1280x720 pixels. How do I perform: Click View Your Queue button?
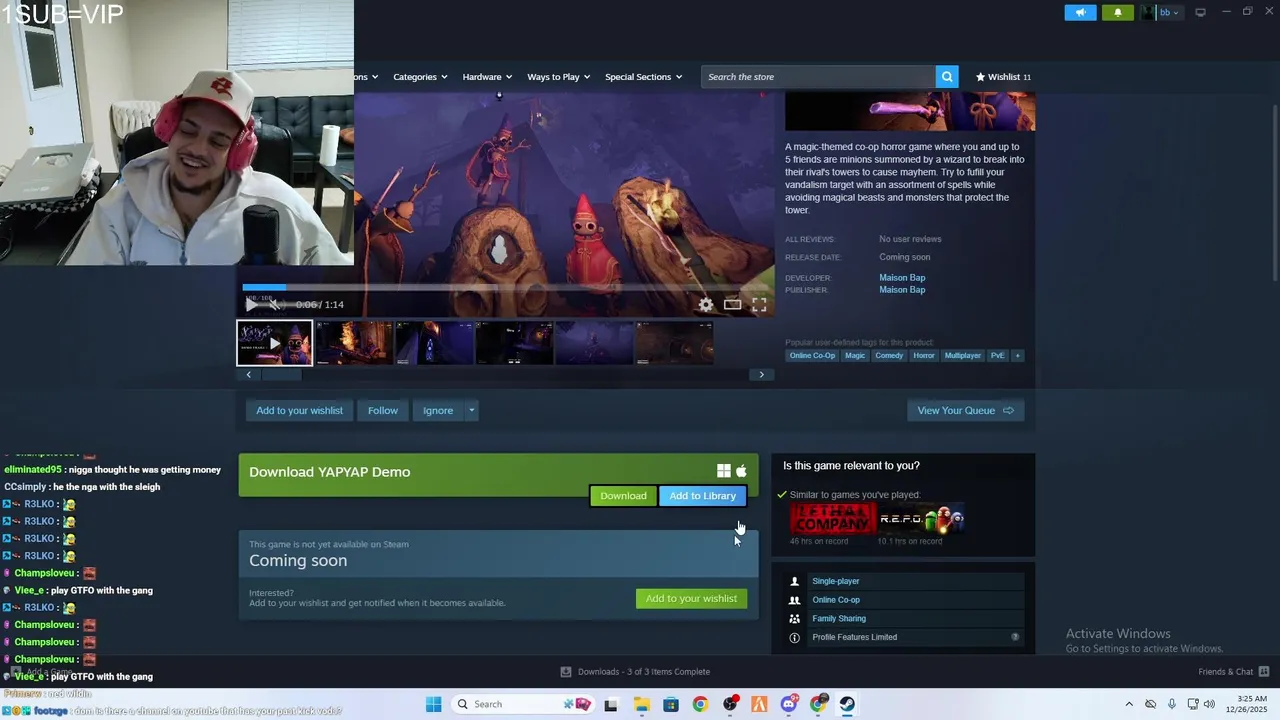[965, 411]
